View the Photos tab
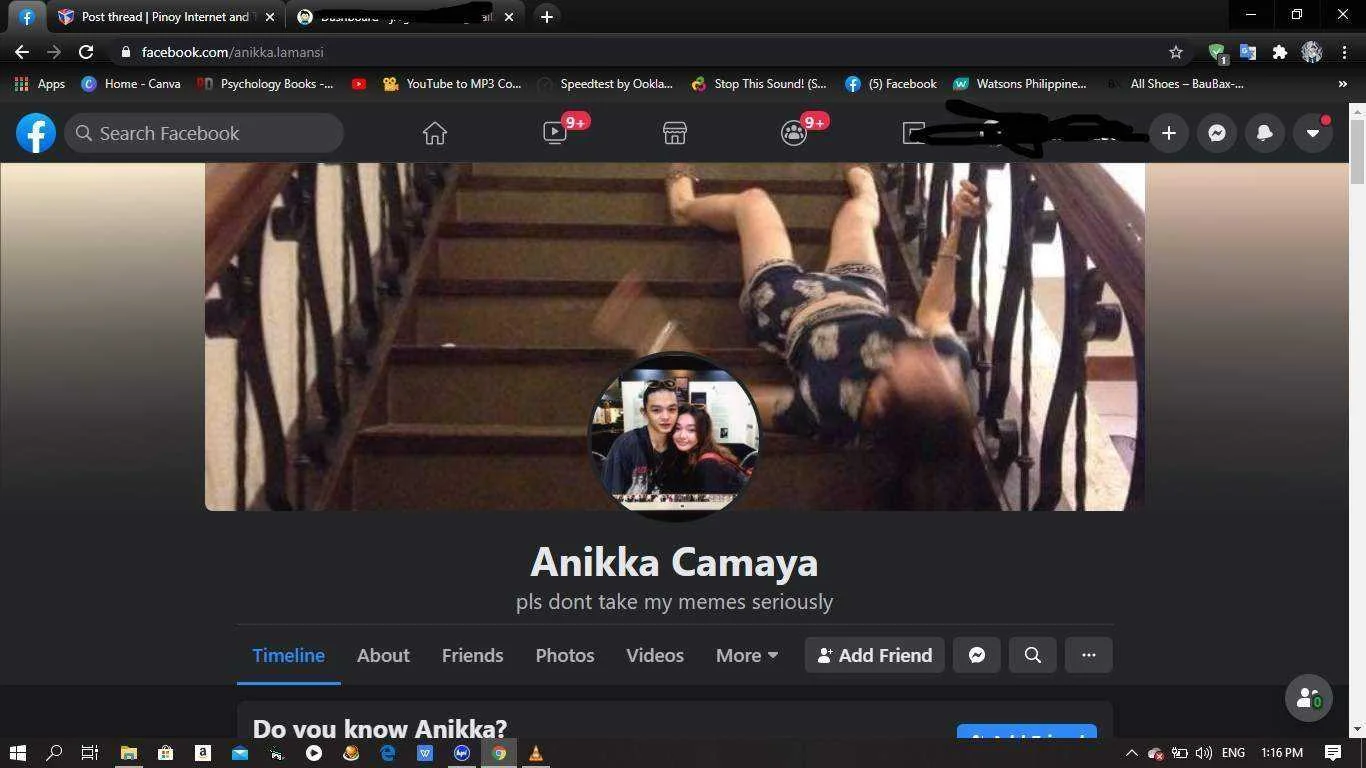 [565, 655]
